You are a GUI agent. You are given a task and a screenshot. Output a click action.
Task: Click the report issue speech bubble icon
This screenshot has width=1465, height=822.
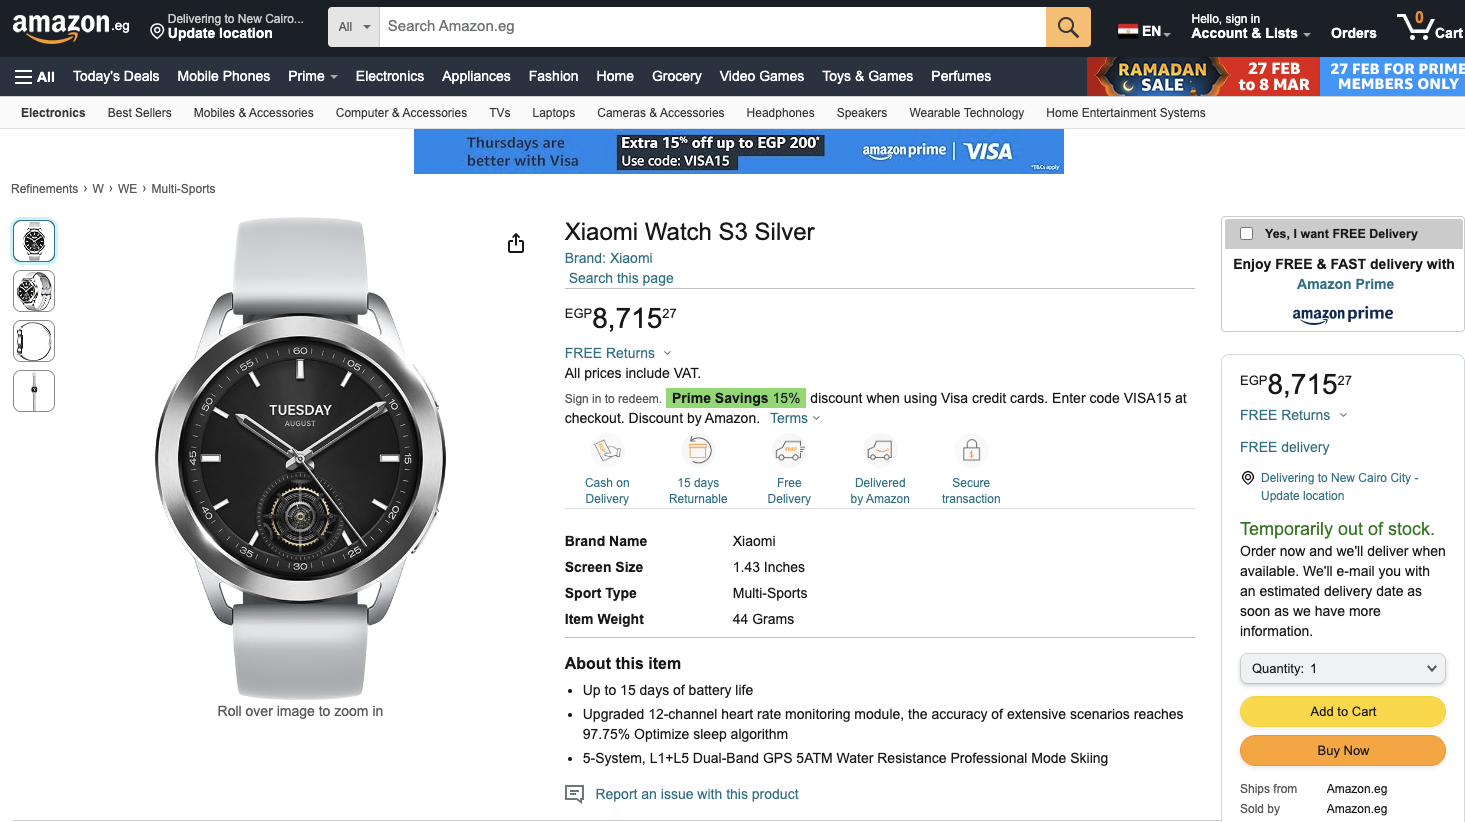click(x=574, y=794)
